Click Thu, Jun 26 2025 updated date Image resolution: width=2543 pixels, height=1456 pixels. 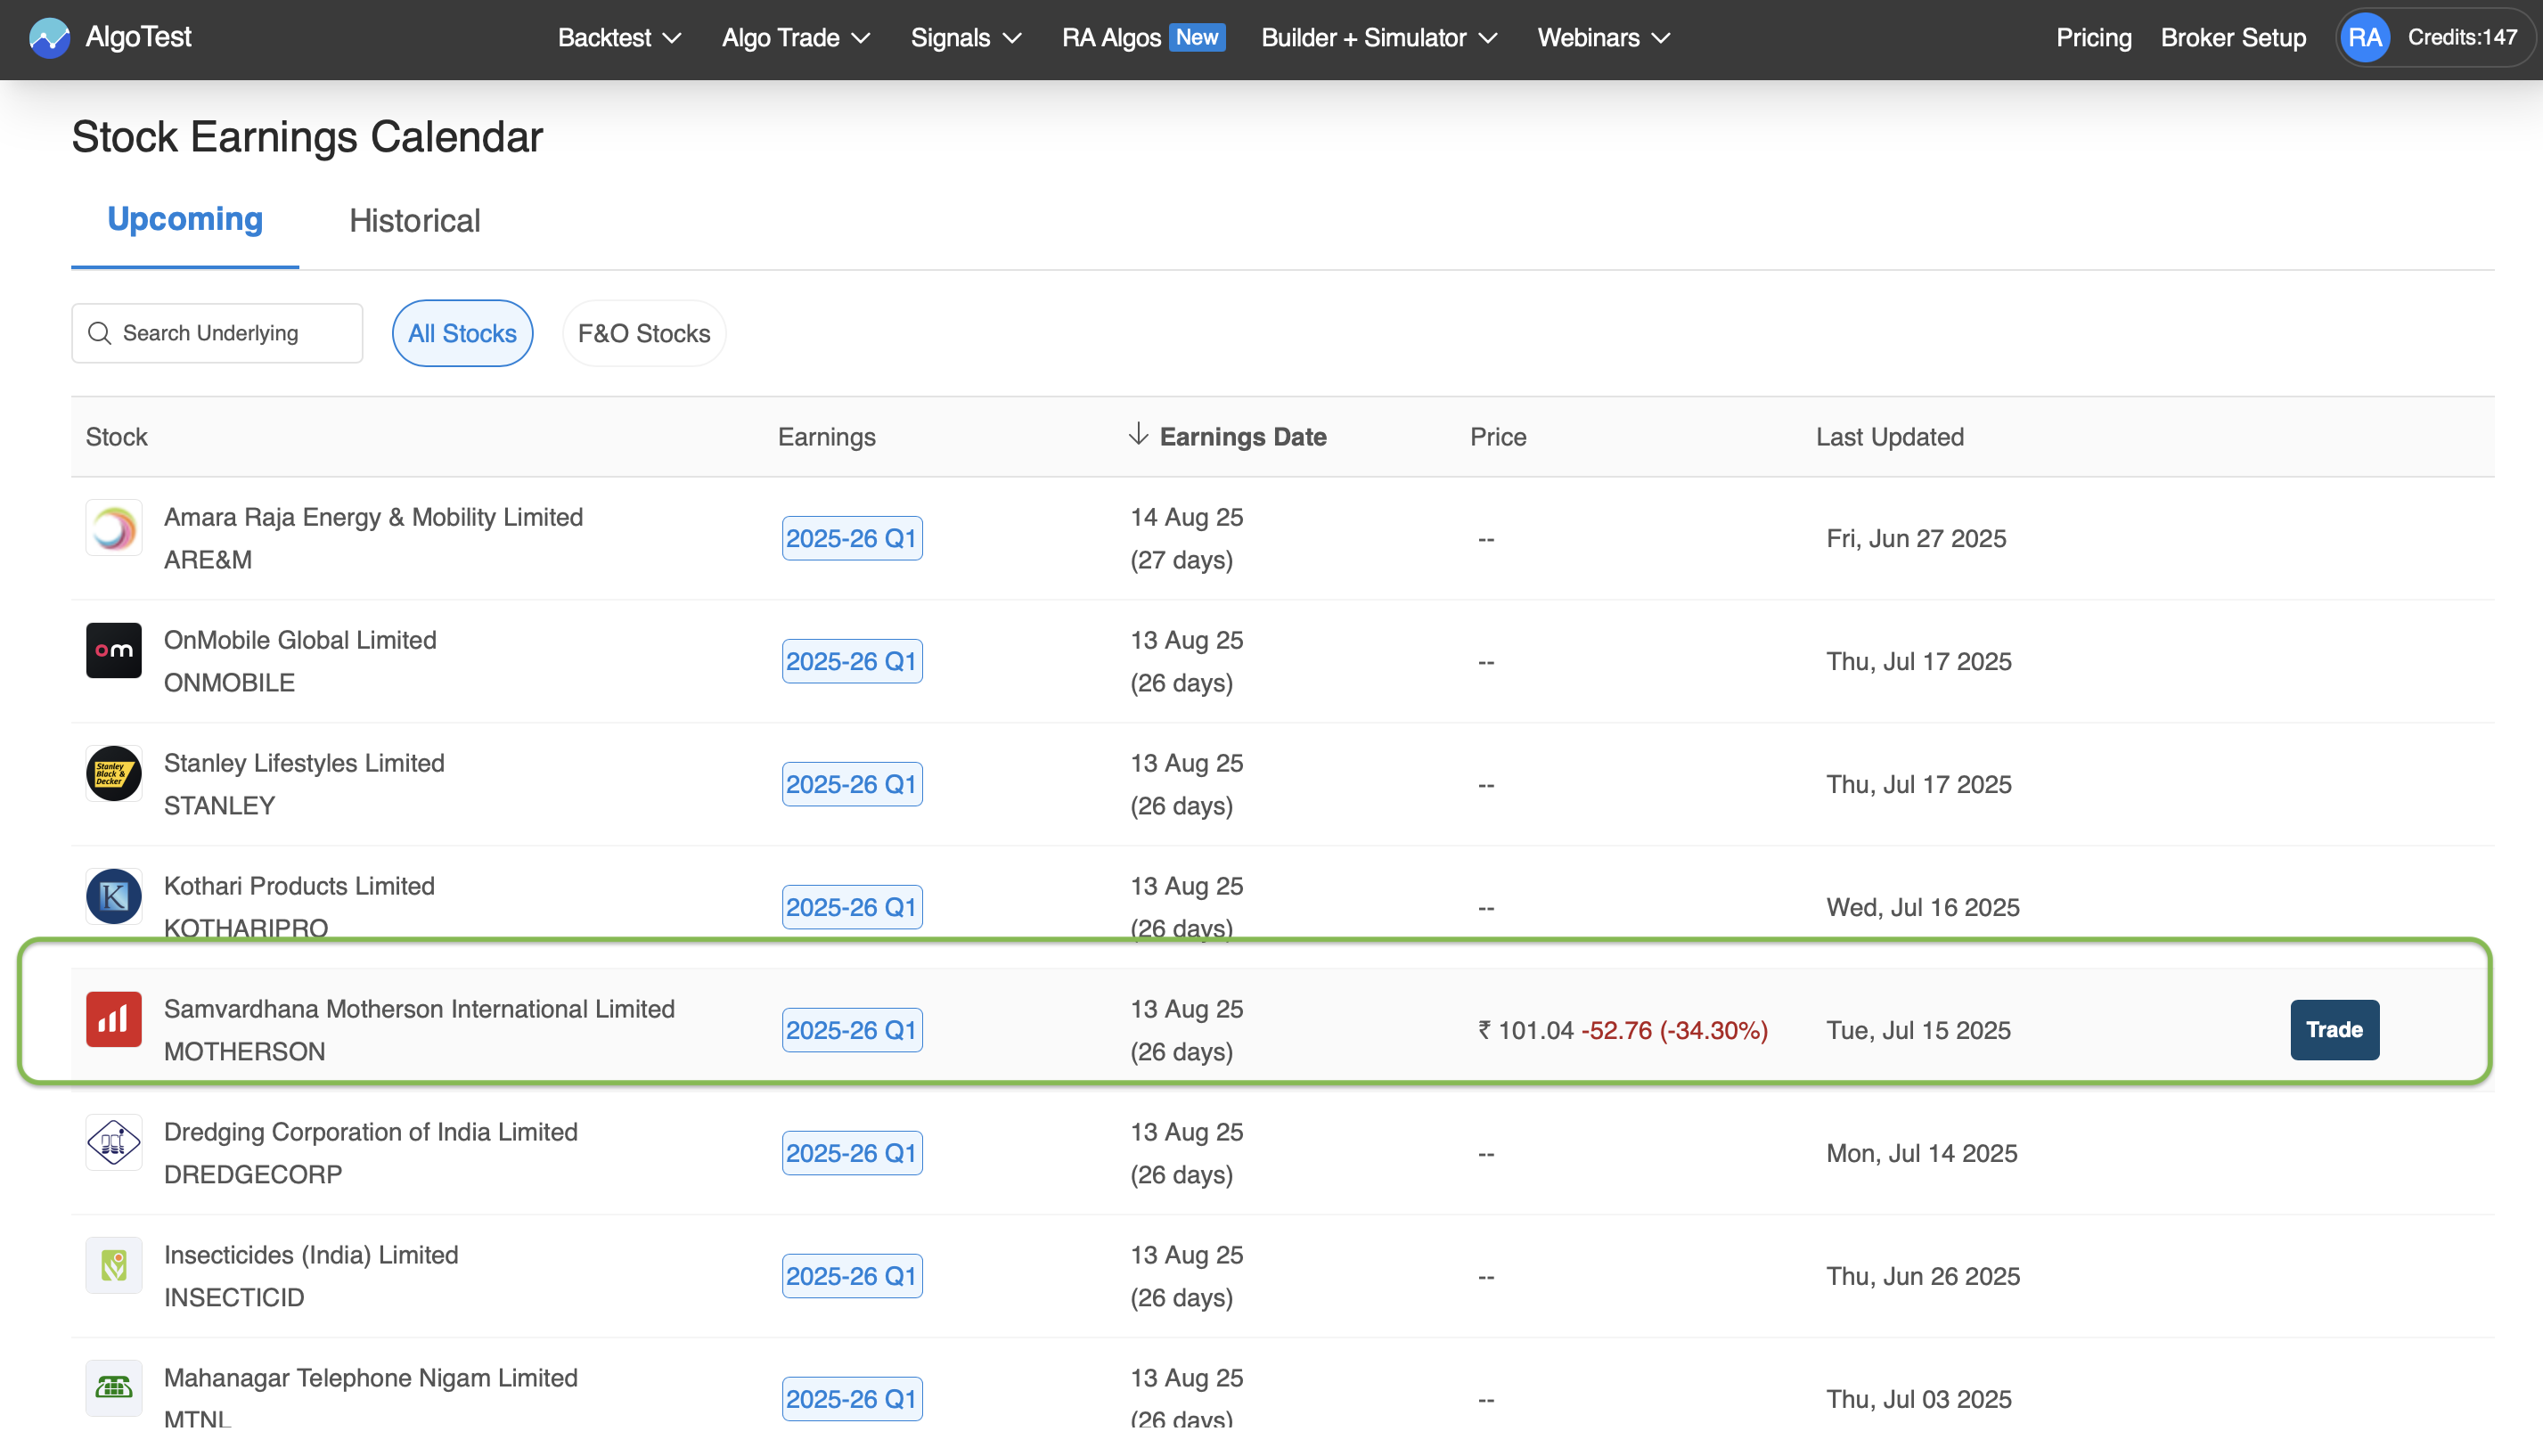(x=1923, y=1277)
